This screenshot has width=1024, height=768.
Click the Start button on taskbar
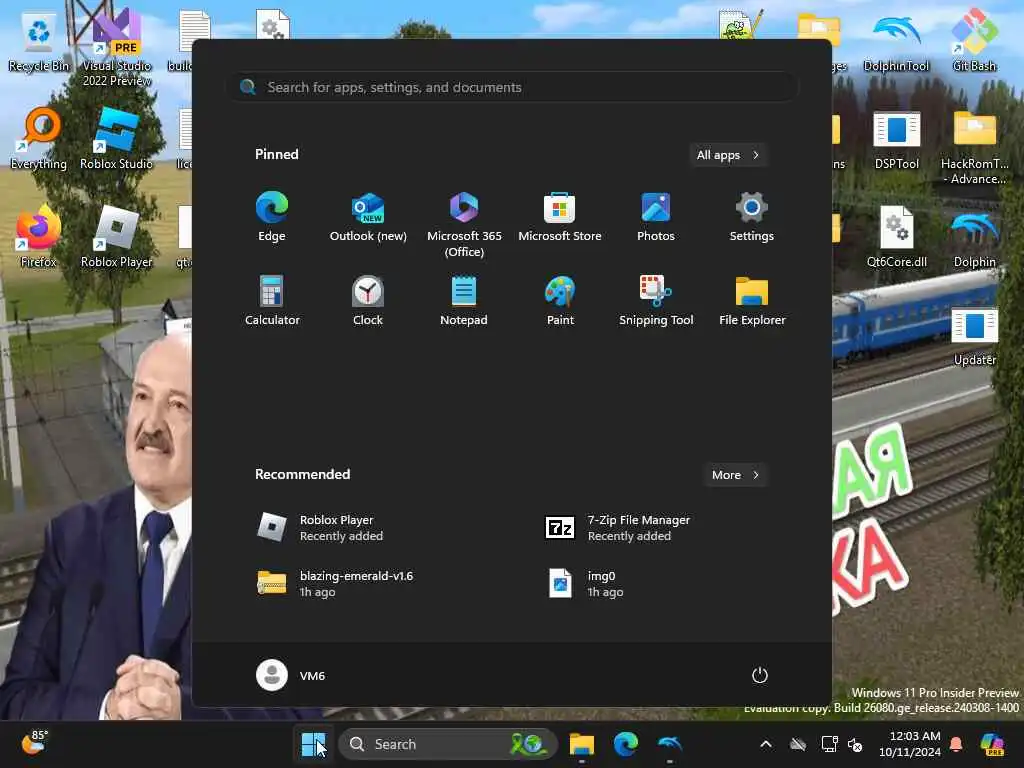click(x=313, y=744)
